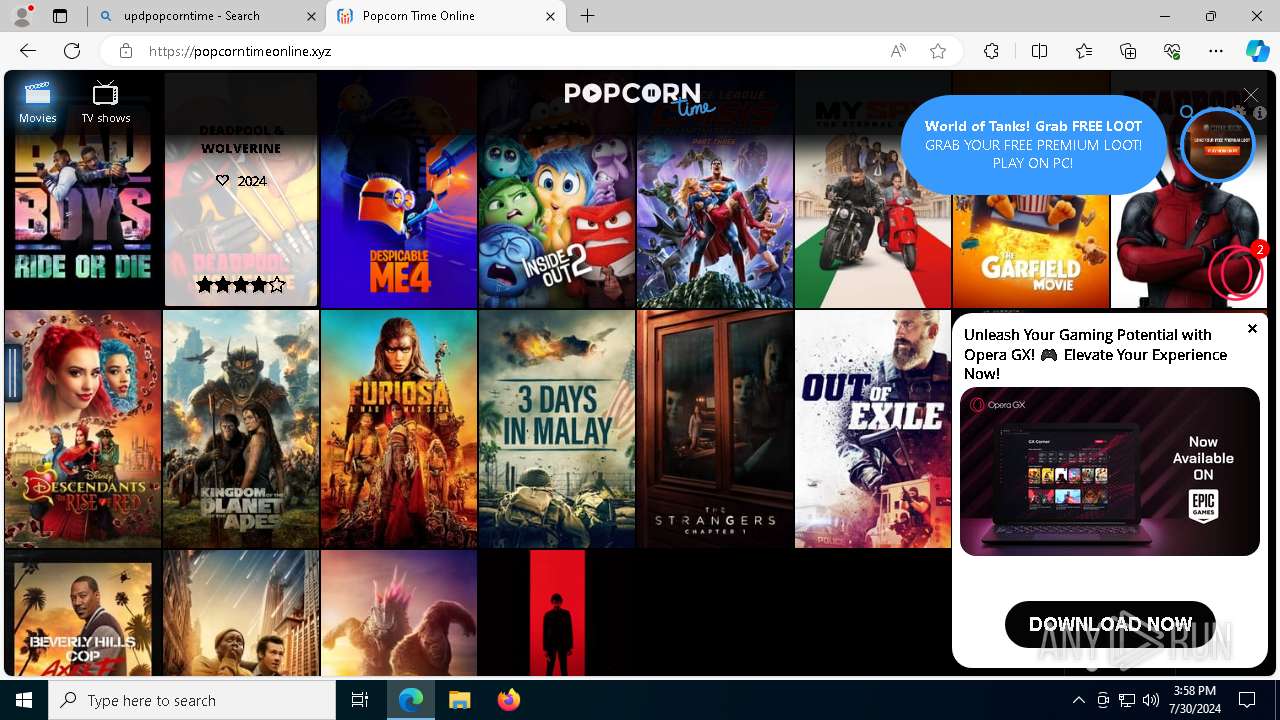The width and height of the screenshot is (1280, 720).
Task: Click the DOWNLOAD NOW button
Action: pos(1110,624)
